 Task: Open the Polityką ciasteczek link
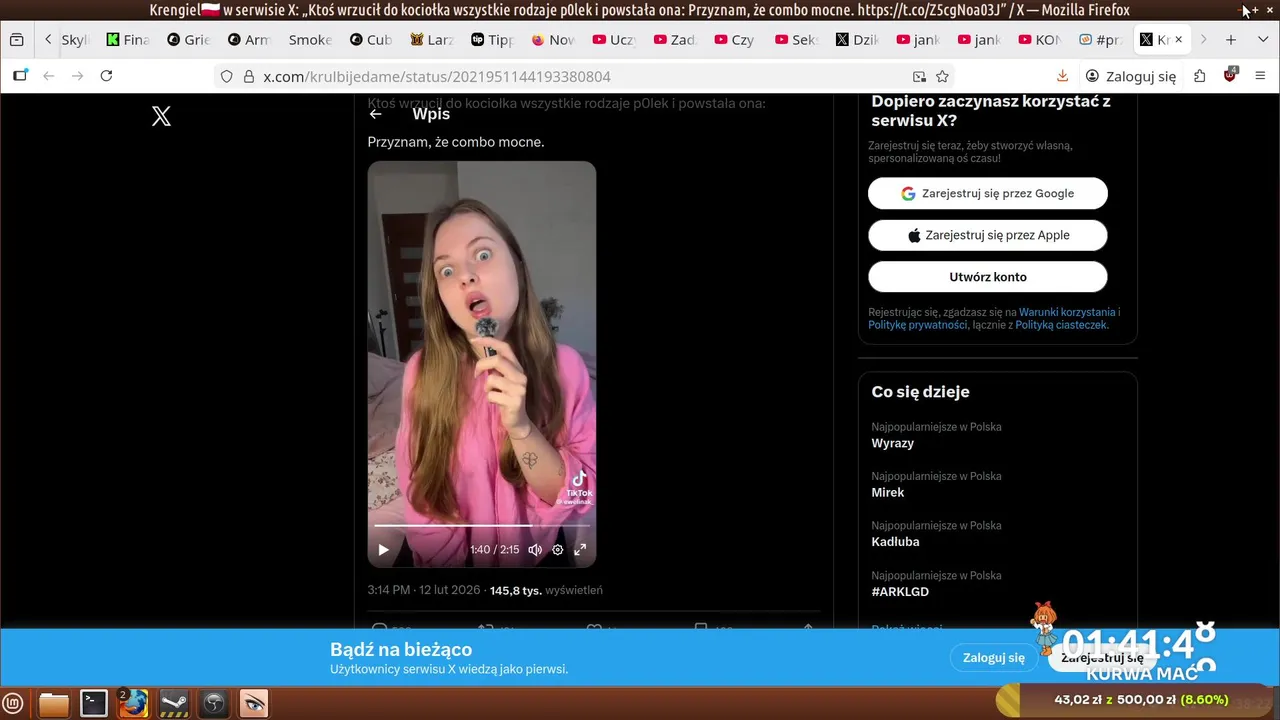[1061, 325]
